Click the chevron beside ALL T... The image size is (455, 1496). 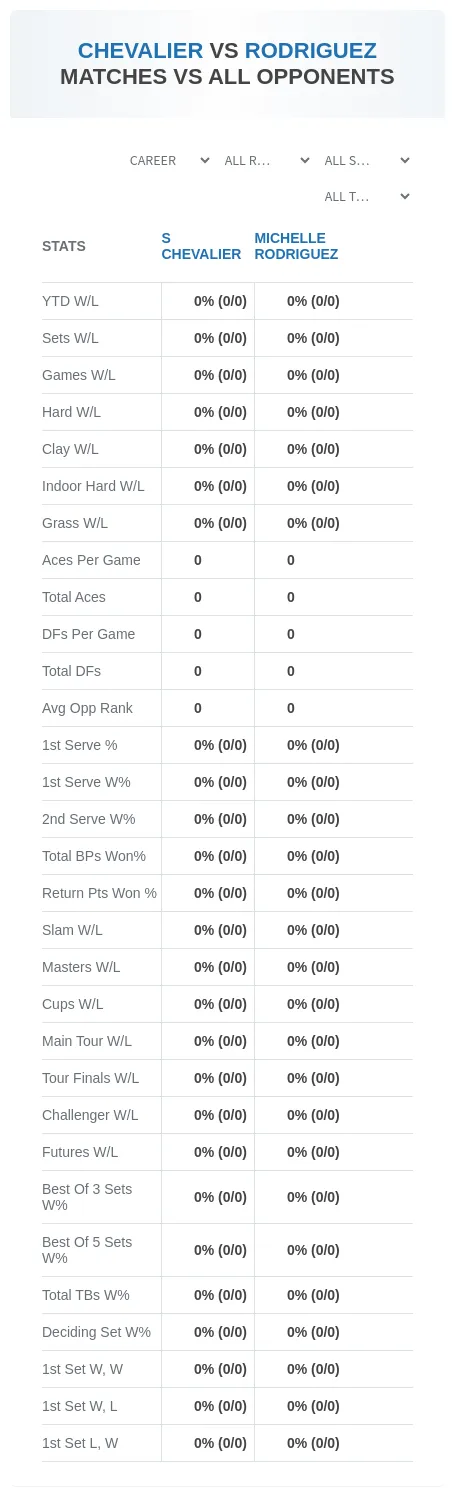point(405,196)
